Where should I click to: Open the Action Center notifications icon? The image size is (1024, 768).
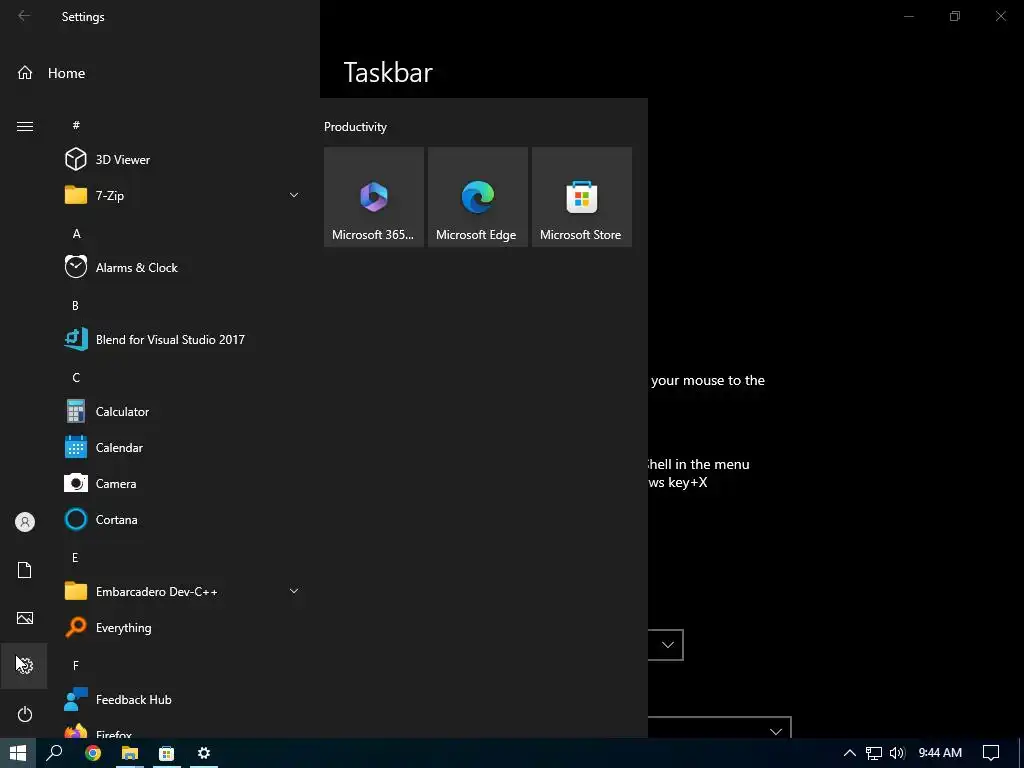tap(991, 753)
